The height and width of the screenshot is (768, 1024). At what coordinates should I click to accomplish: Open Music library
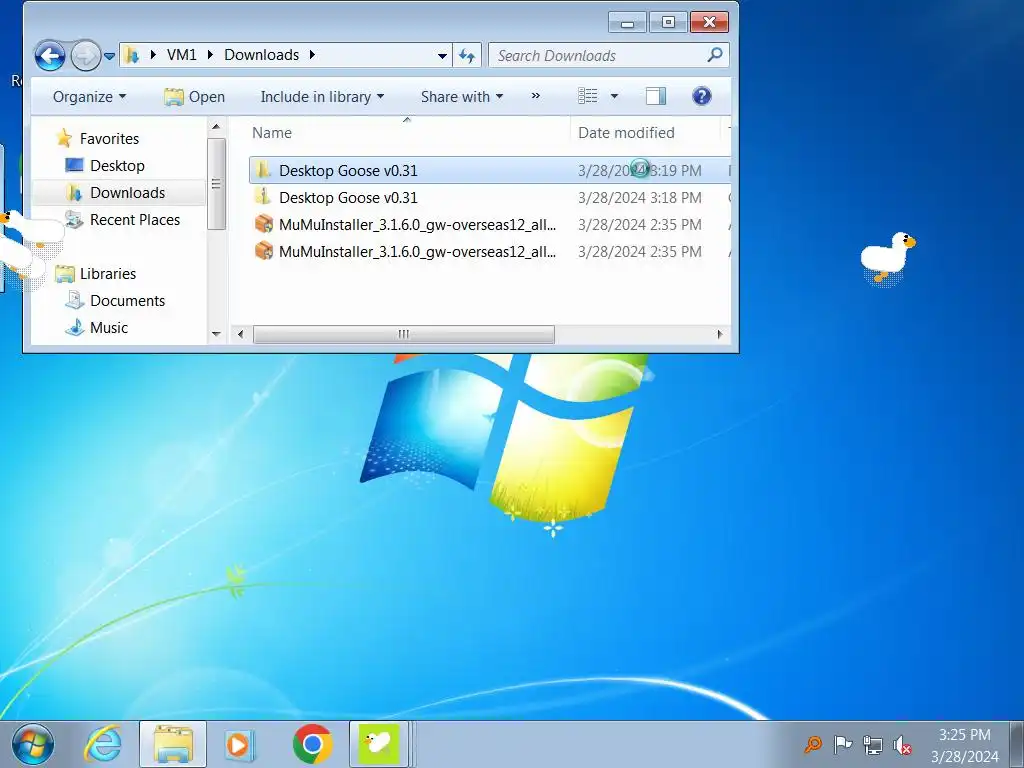(109, 328)
